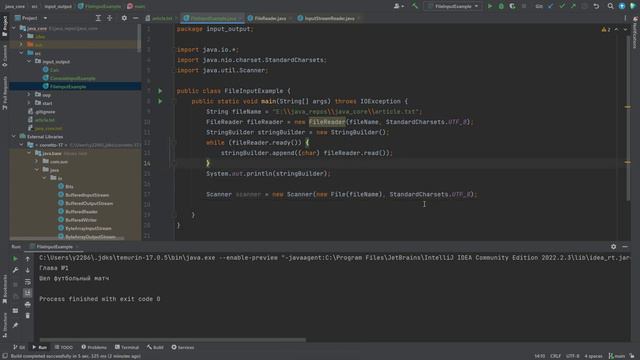Click the Project panel settings gear
Screen dimensions: 640x360
coord(124,18)
